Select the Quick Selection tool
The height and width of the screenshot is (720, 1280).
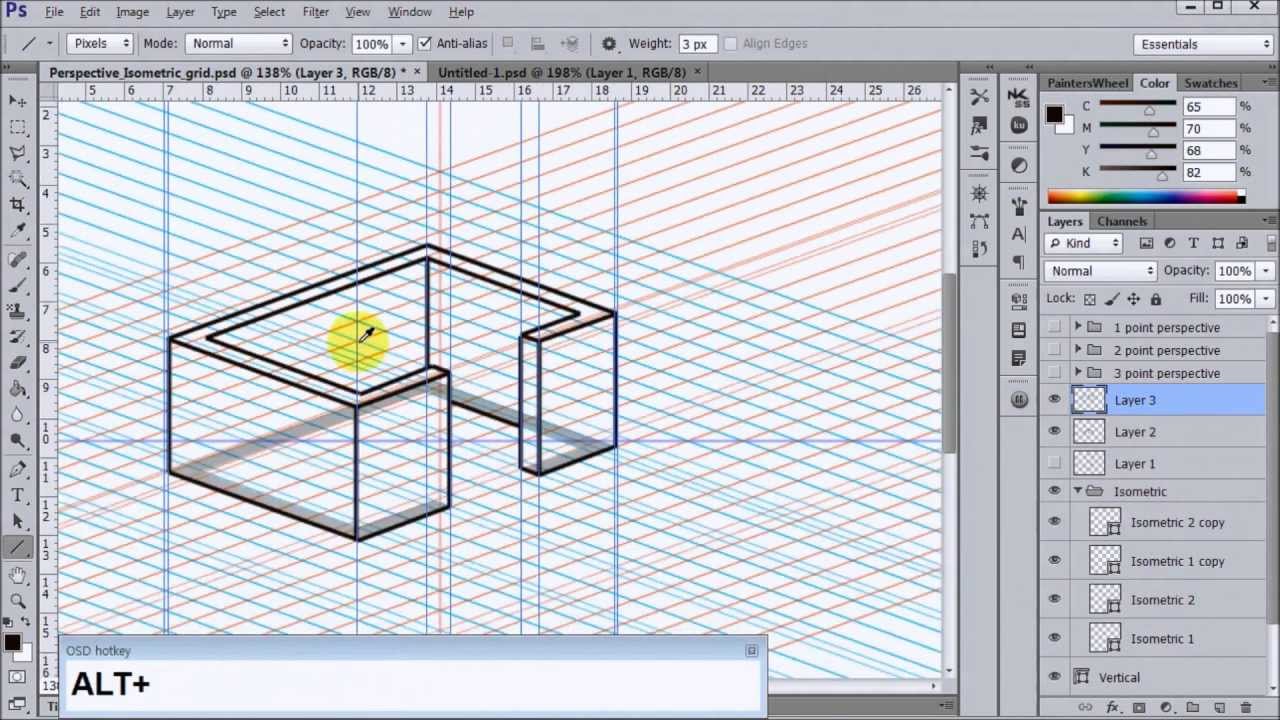(x=18, y=179)
